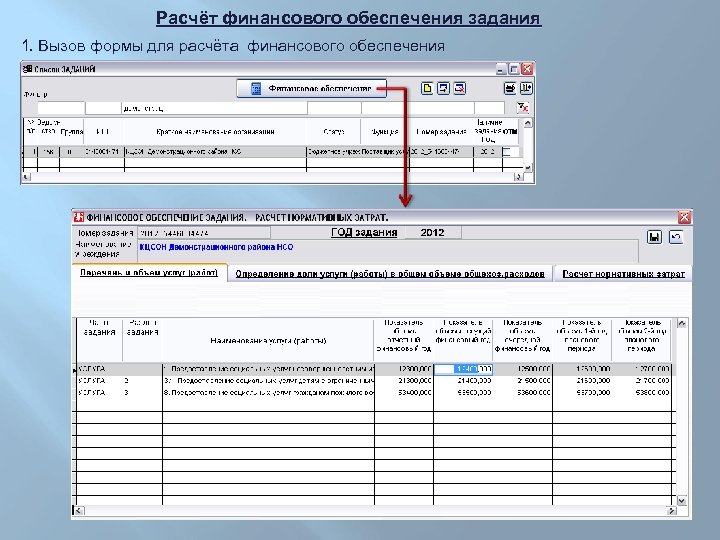Undo changes with the arrow icon beside save

(675, 237)
